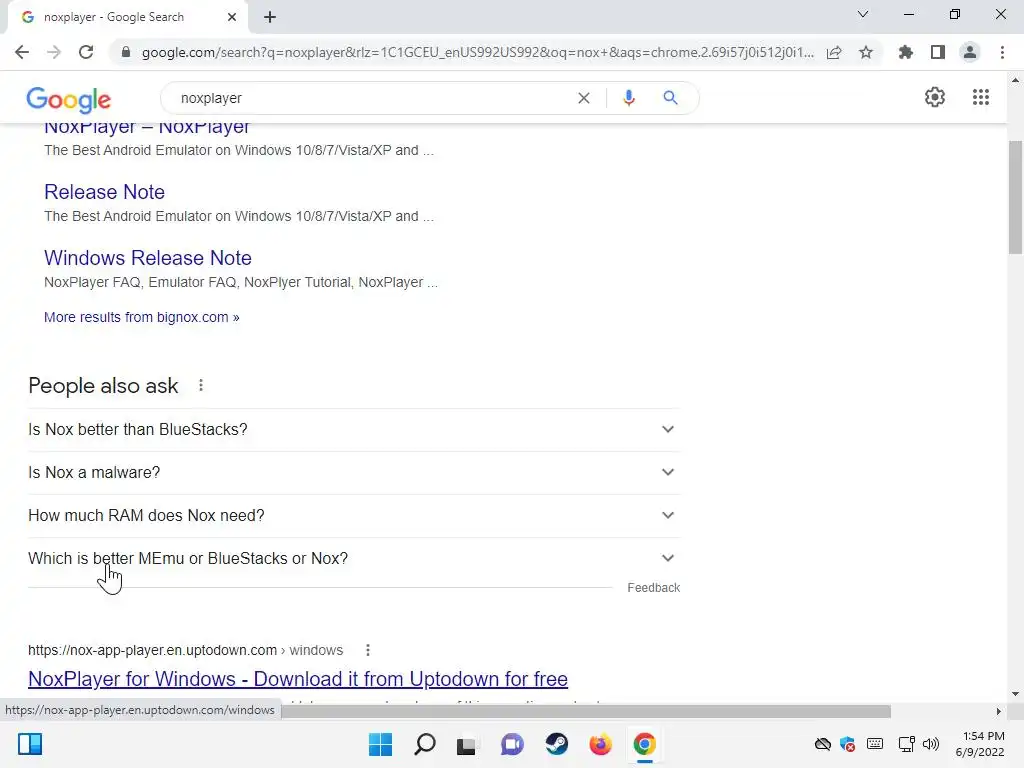Image resolution: width=1024 pixels, height=768 pixels.
Task: Open the network tray icon
Action: tap(906, 744)
